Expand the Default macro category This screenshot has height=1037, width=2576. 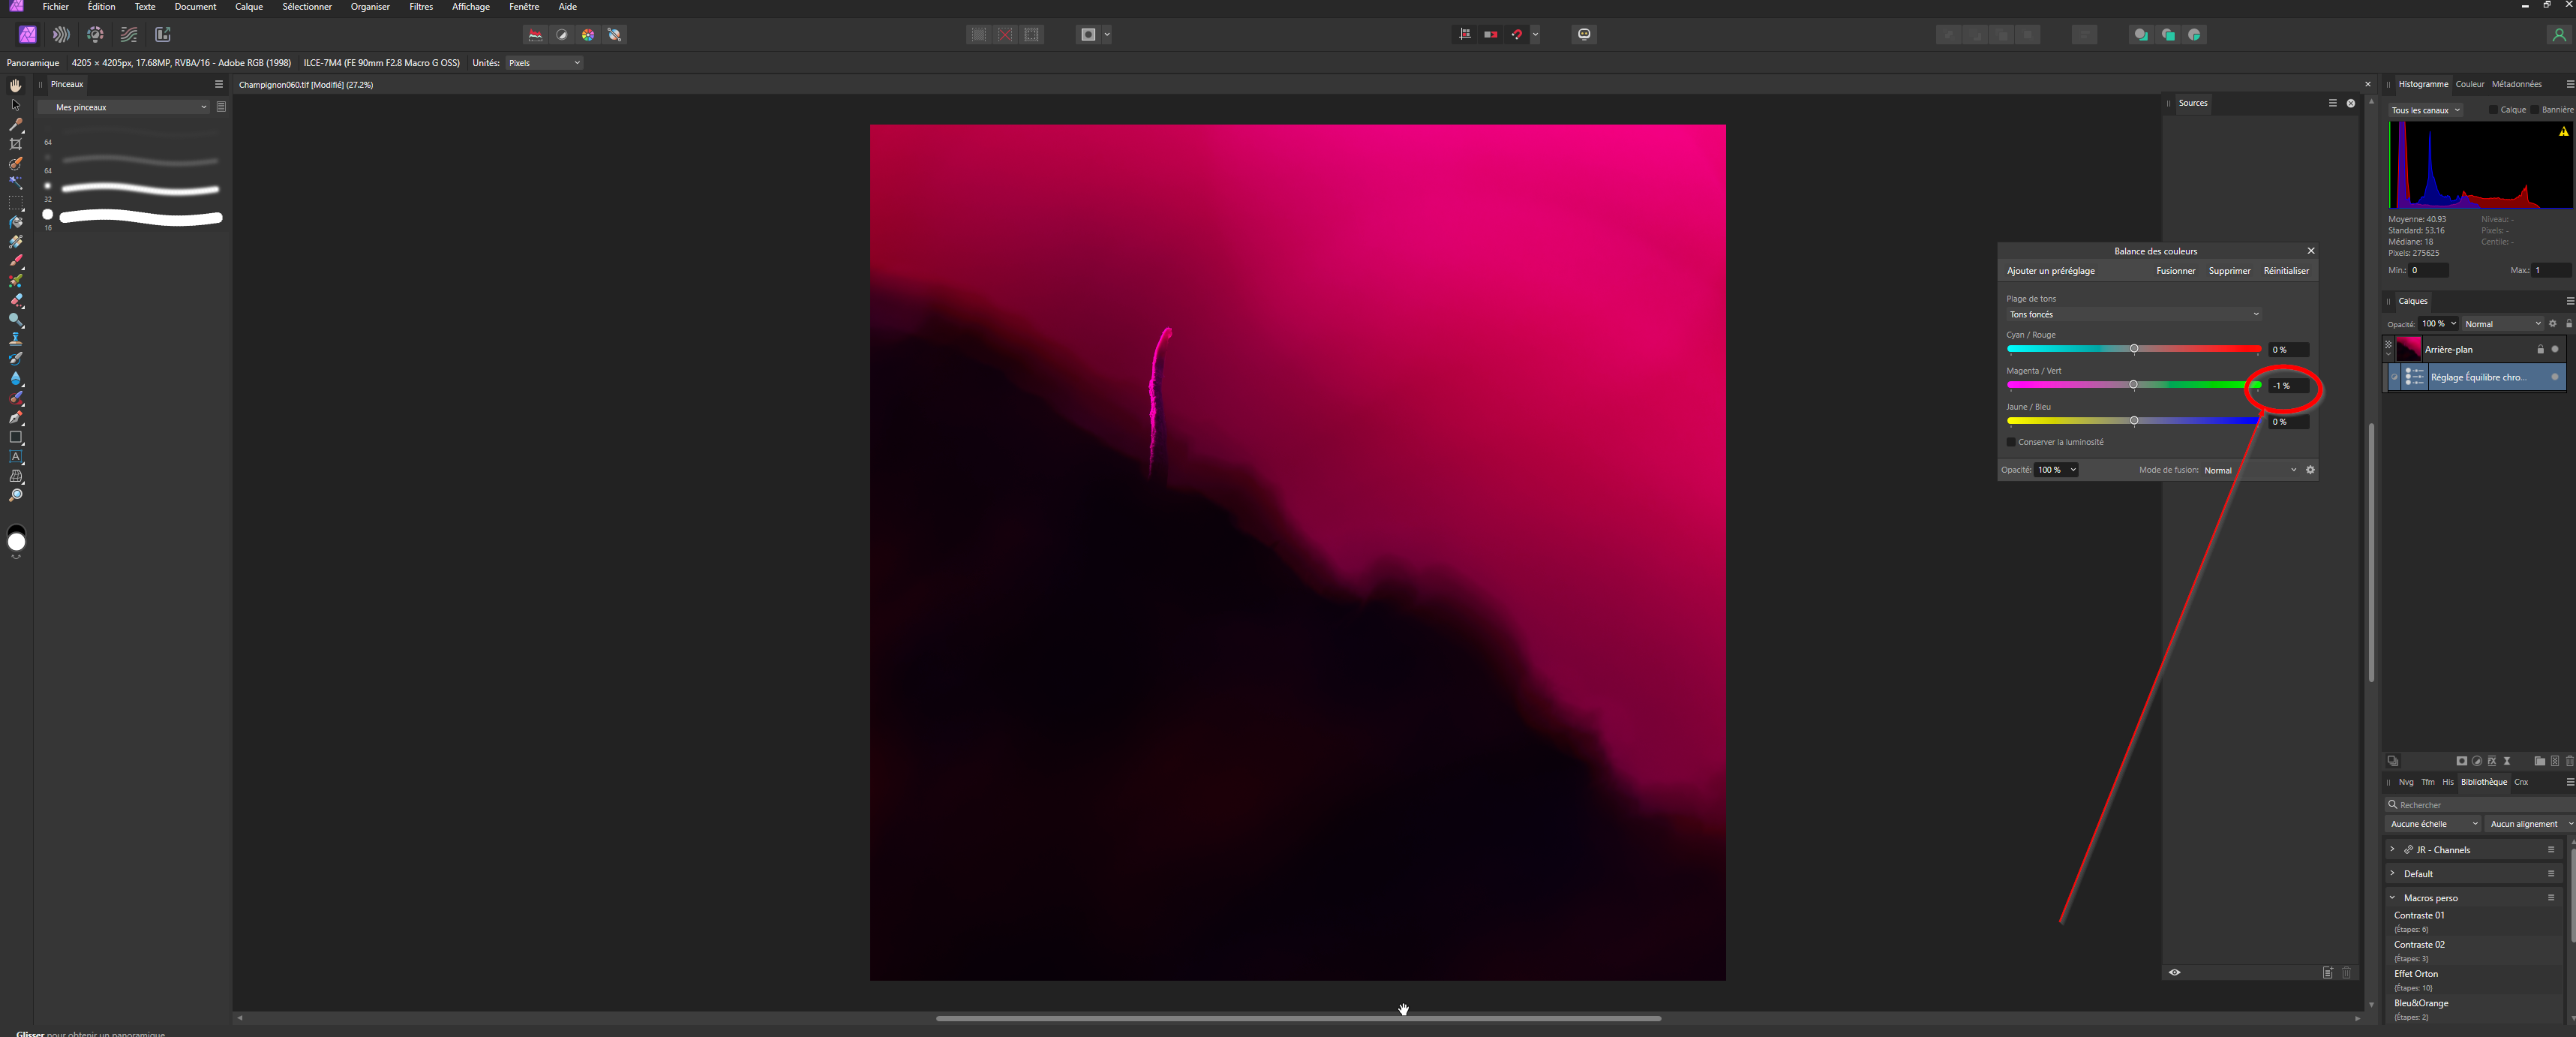2392,873
